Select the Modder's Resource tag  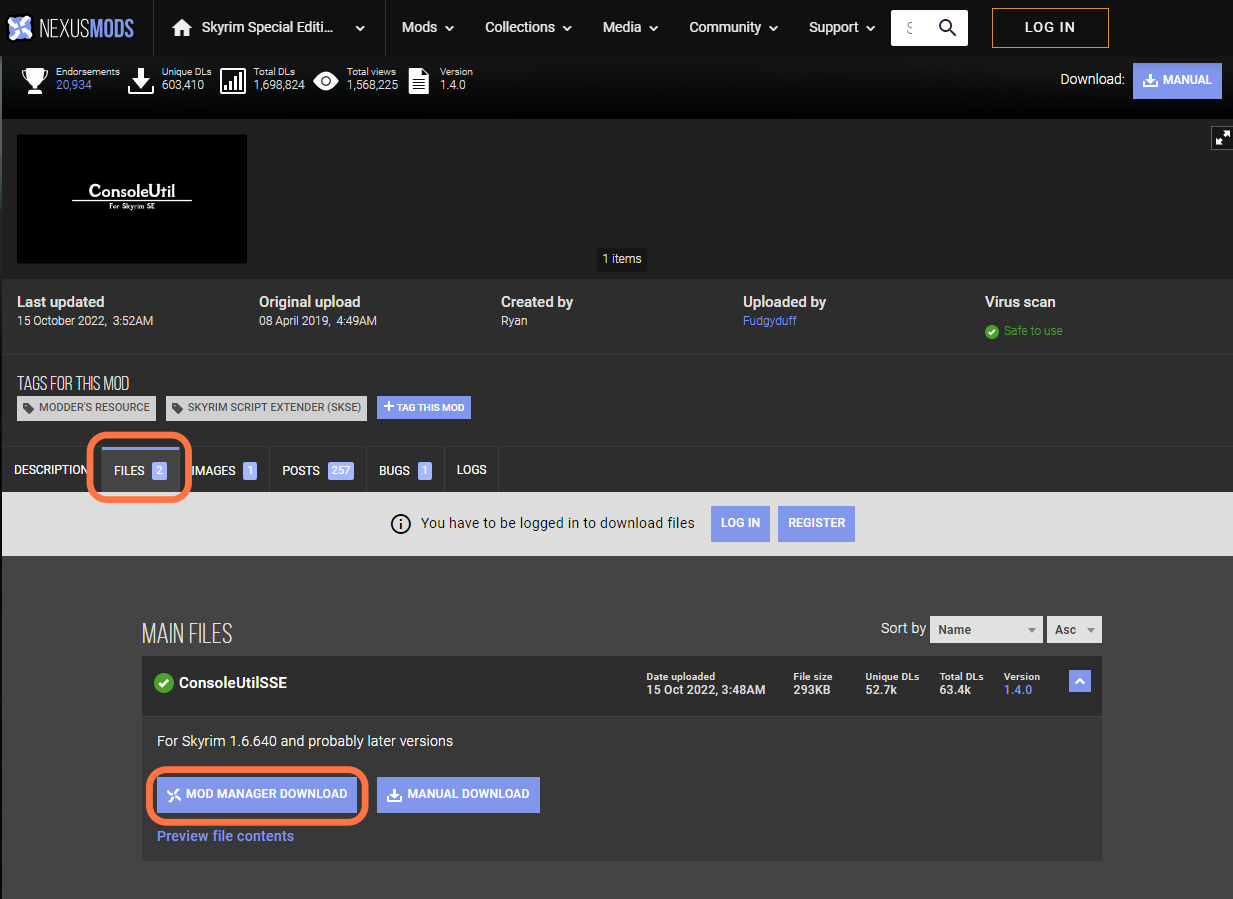pos(87,408)
